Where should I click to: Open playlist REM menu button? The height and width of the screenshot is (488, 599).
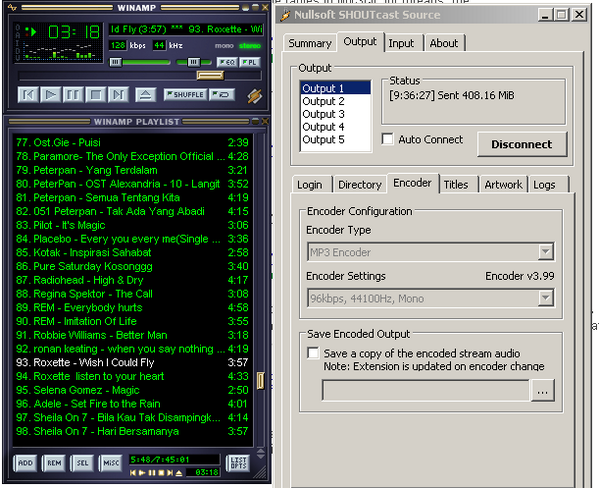coord(54,463)
